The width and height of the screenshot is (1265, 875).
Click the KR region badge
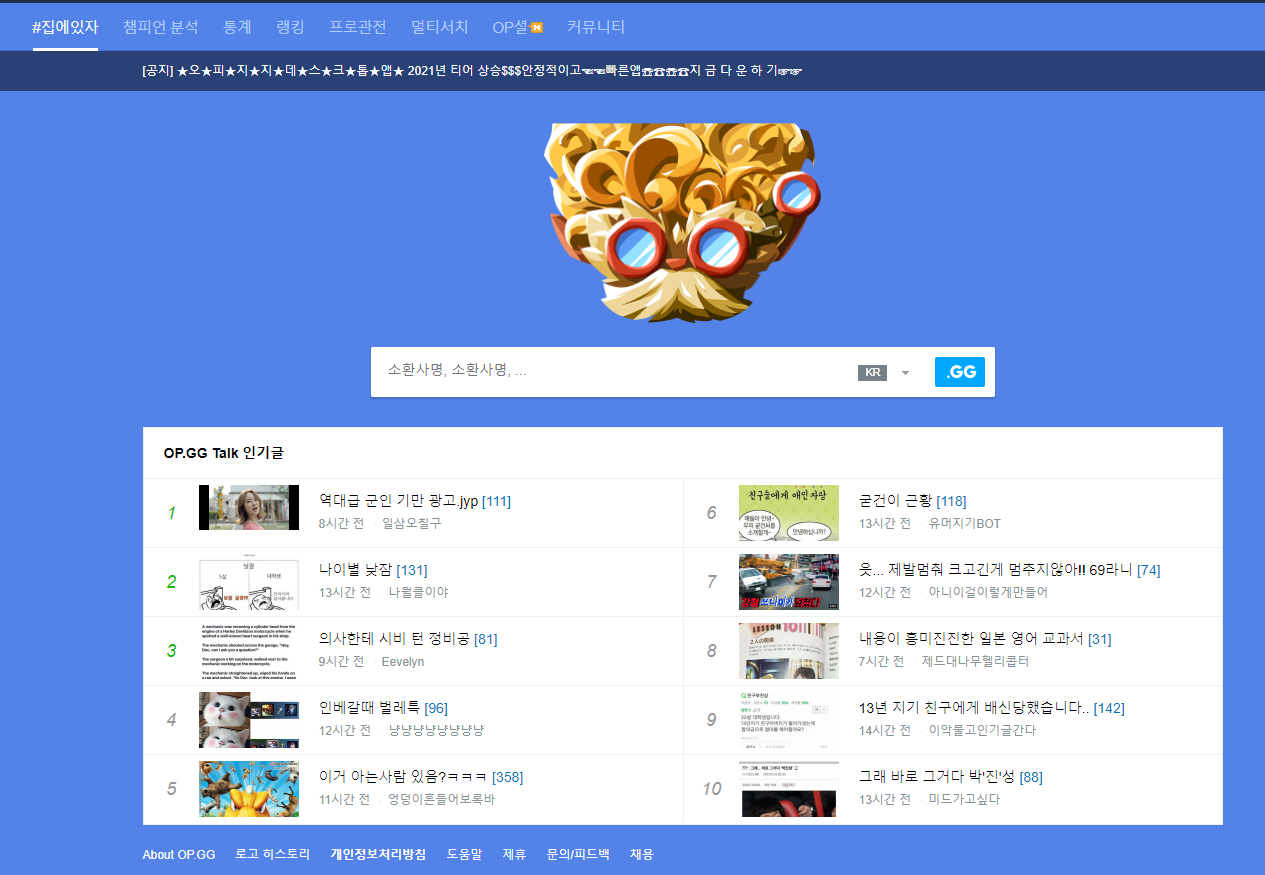[x=872, y=372]
